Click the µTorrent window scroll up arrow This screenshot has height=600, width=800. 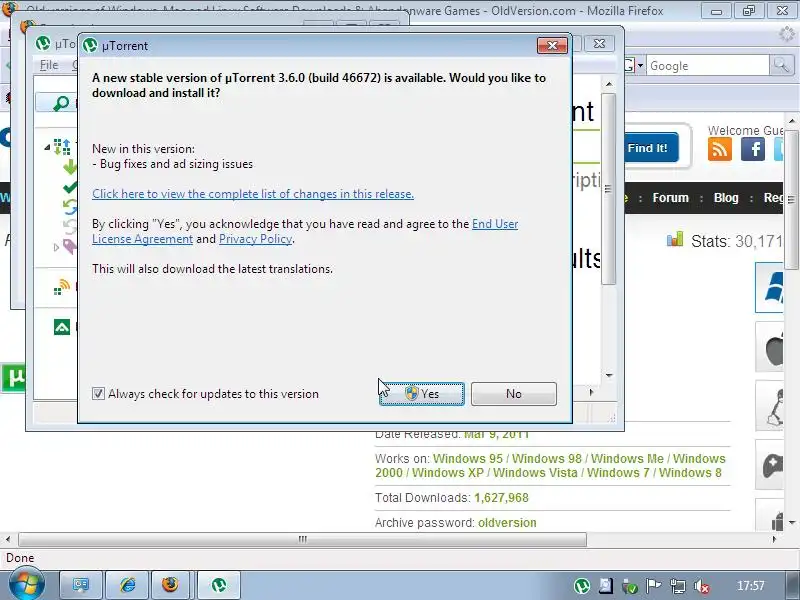click(x=609, y=84)
